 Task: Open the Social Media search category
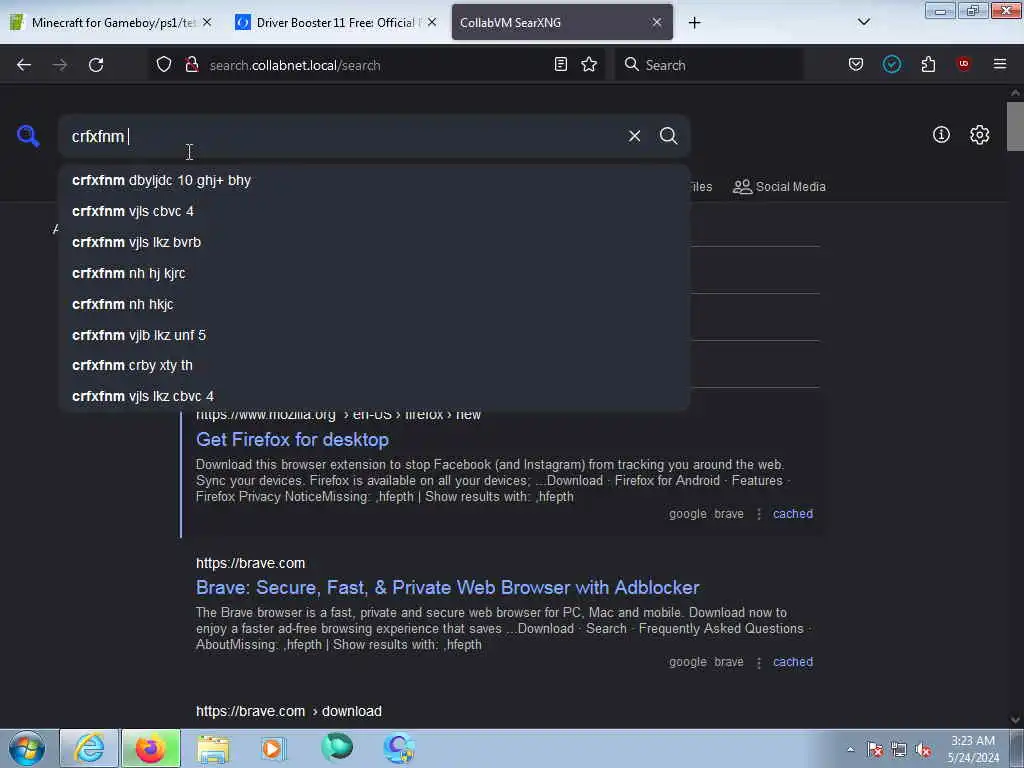click(x=779, y=187)
